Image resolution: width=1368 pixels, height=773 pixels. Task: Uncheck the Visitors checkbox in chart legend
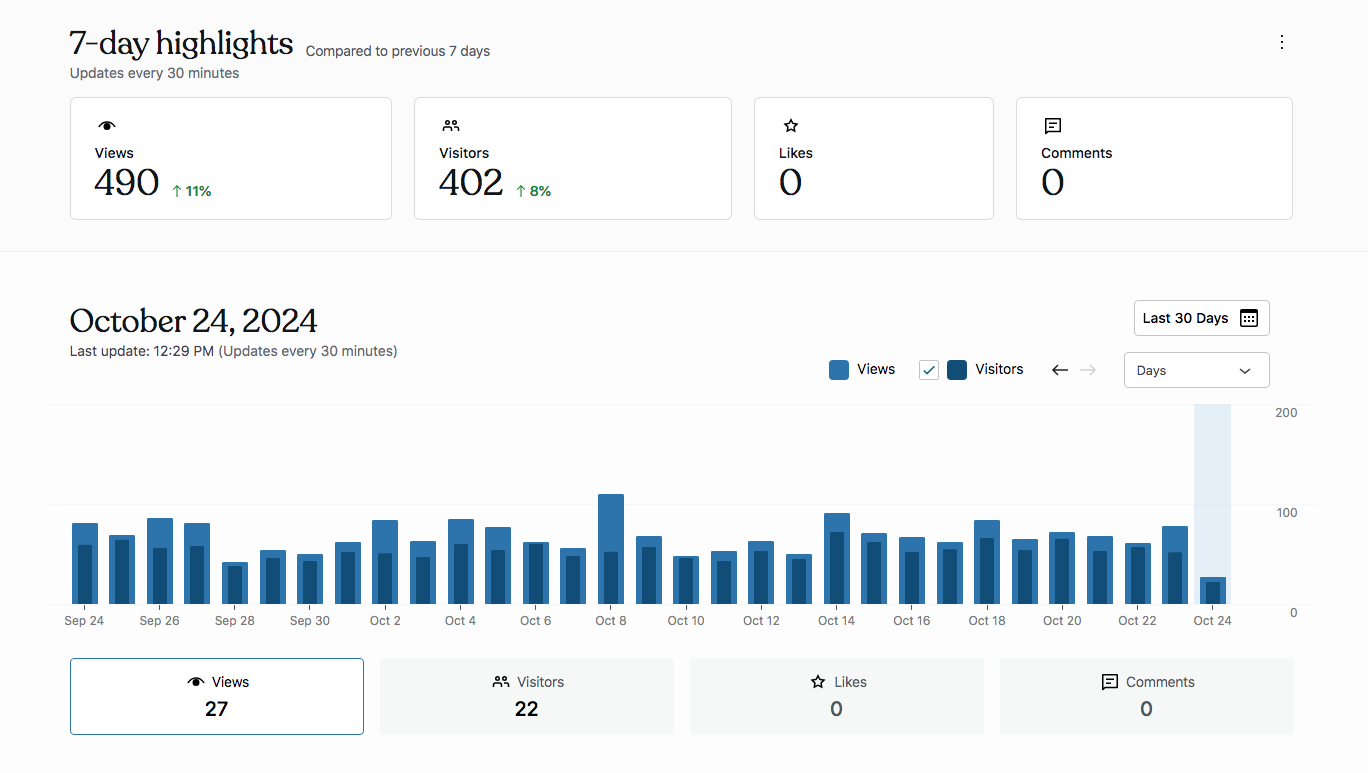929,370
